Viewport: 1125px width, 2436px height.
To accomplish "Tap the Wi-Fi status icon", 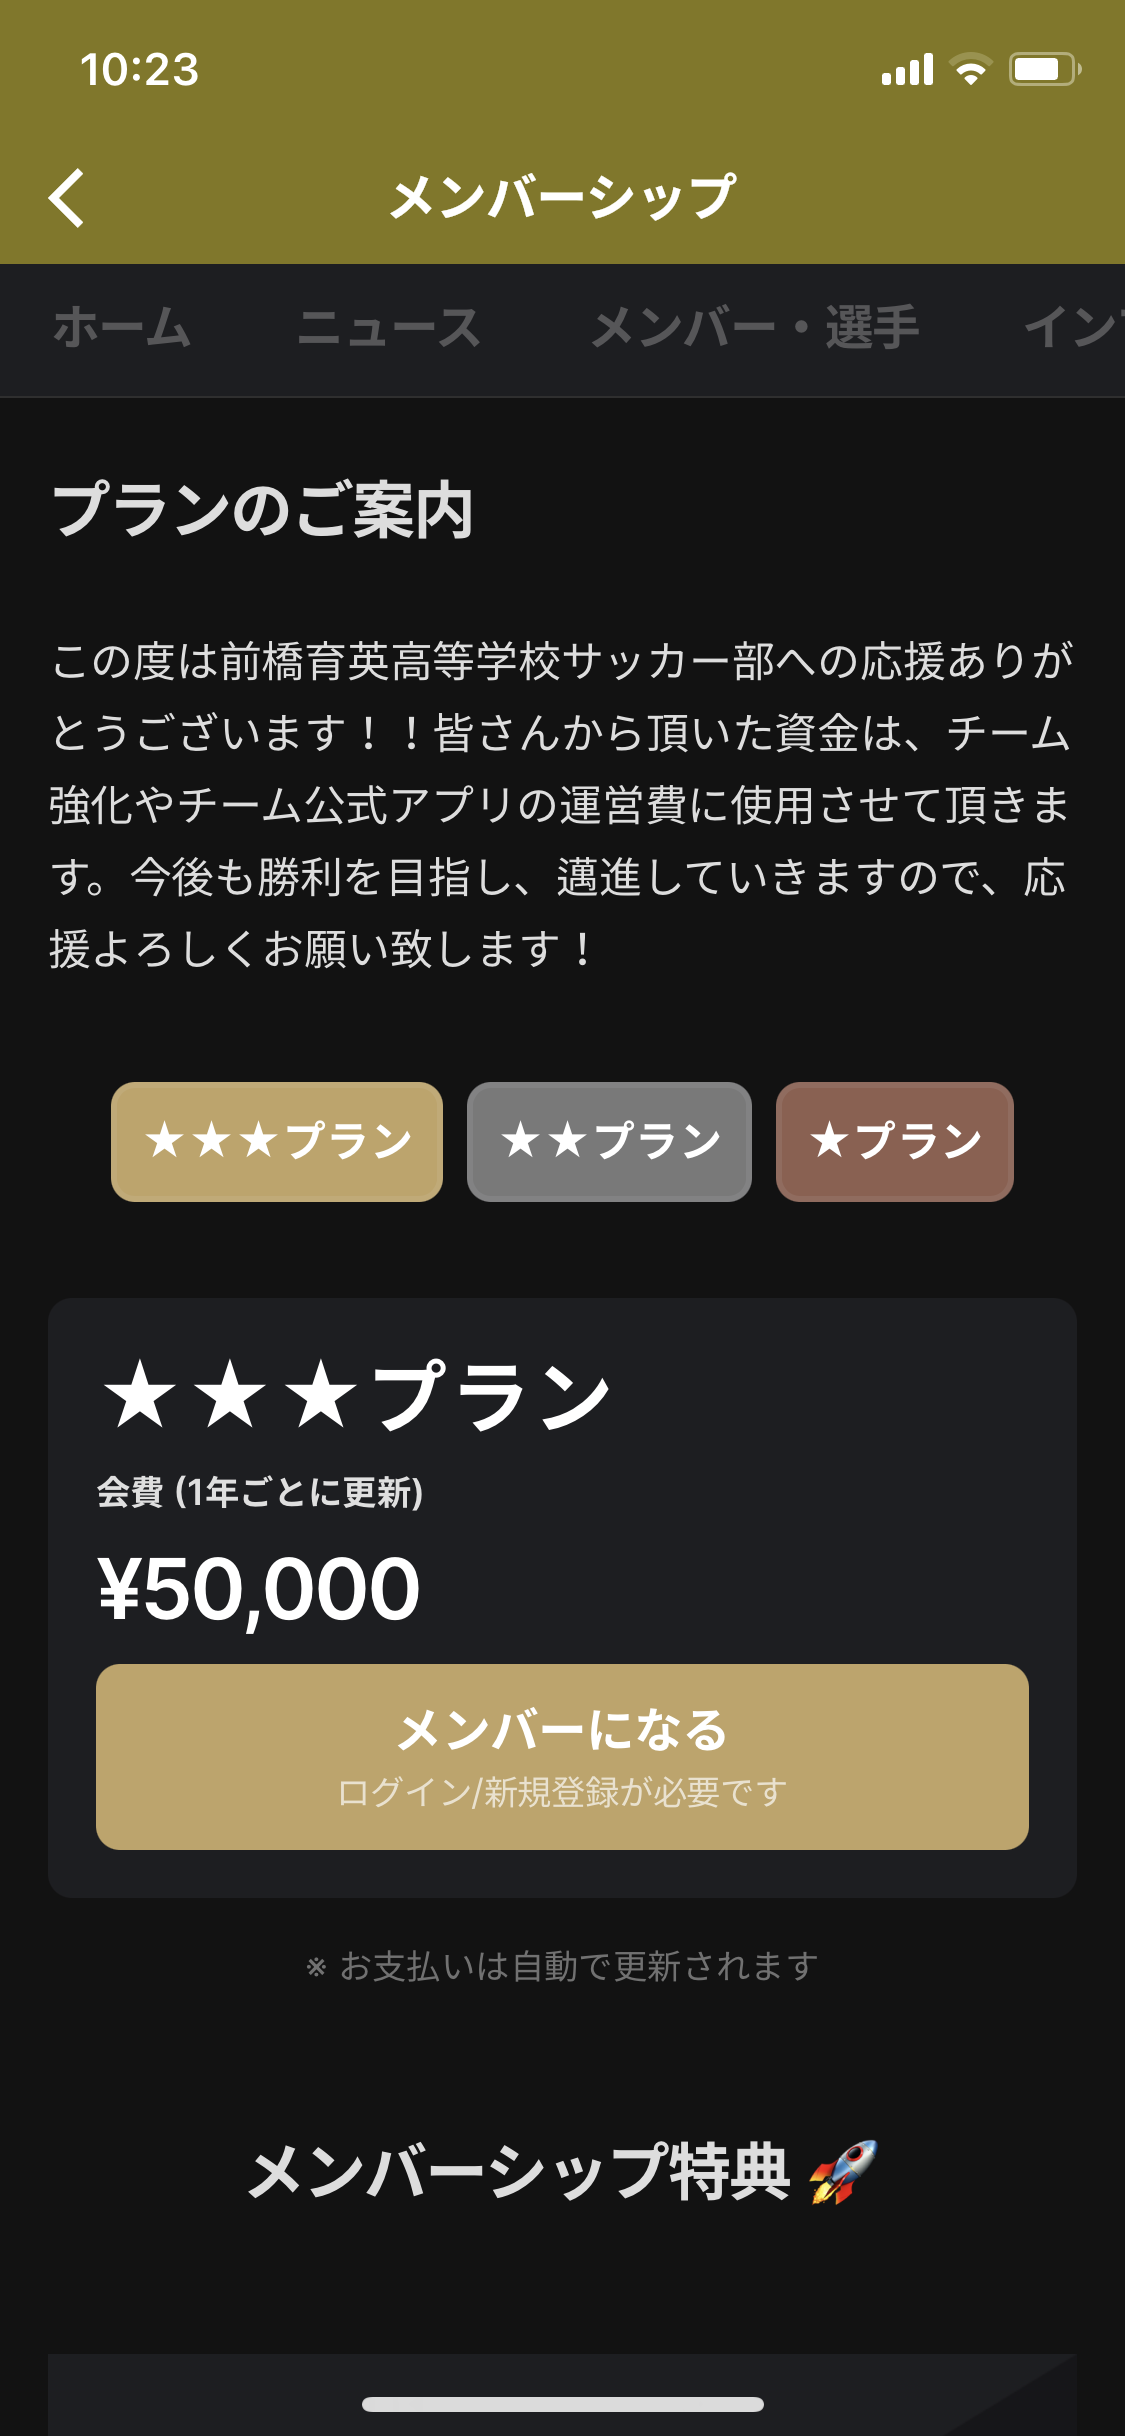I will (x=969, y=70).
